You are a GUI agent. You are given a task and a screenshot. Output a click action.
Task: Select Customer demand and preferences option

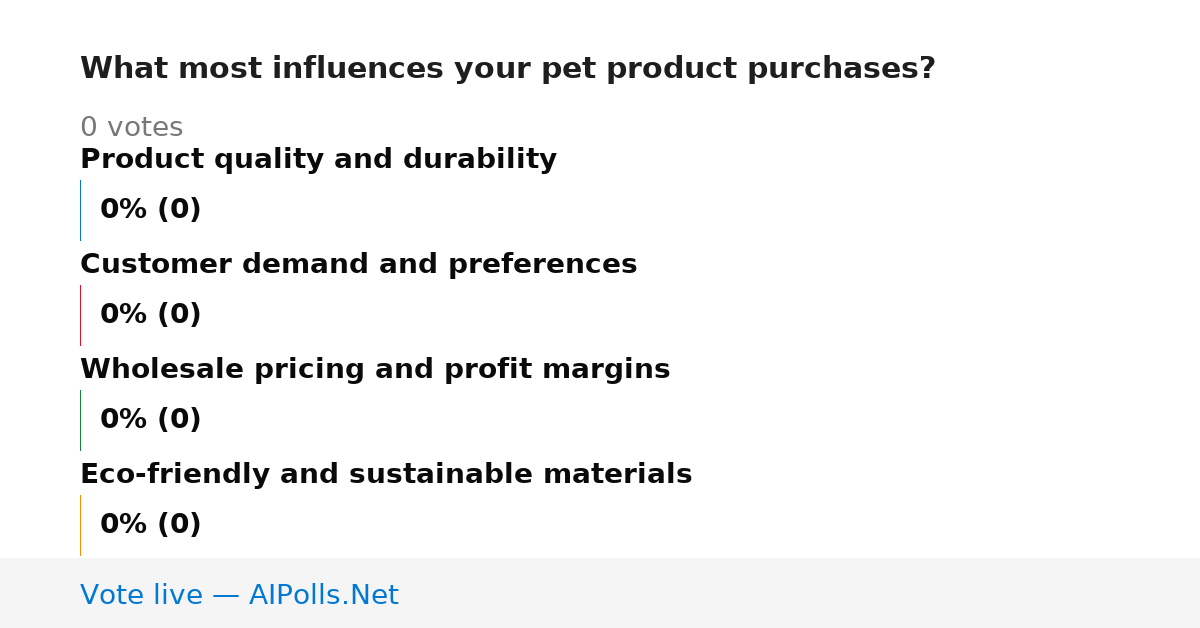(358, 265)
